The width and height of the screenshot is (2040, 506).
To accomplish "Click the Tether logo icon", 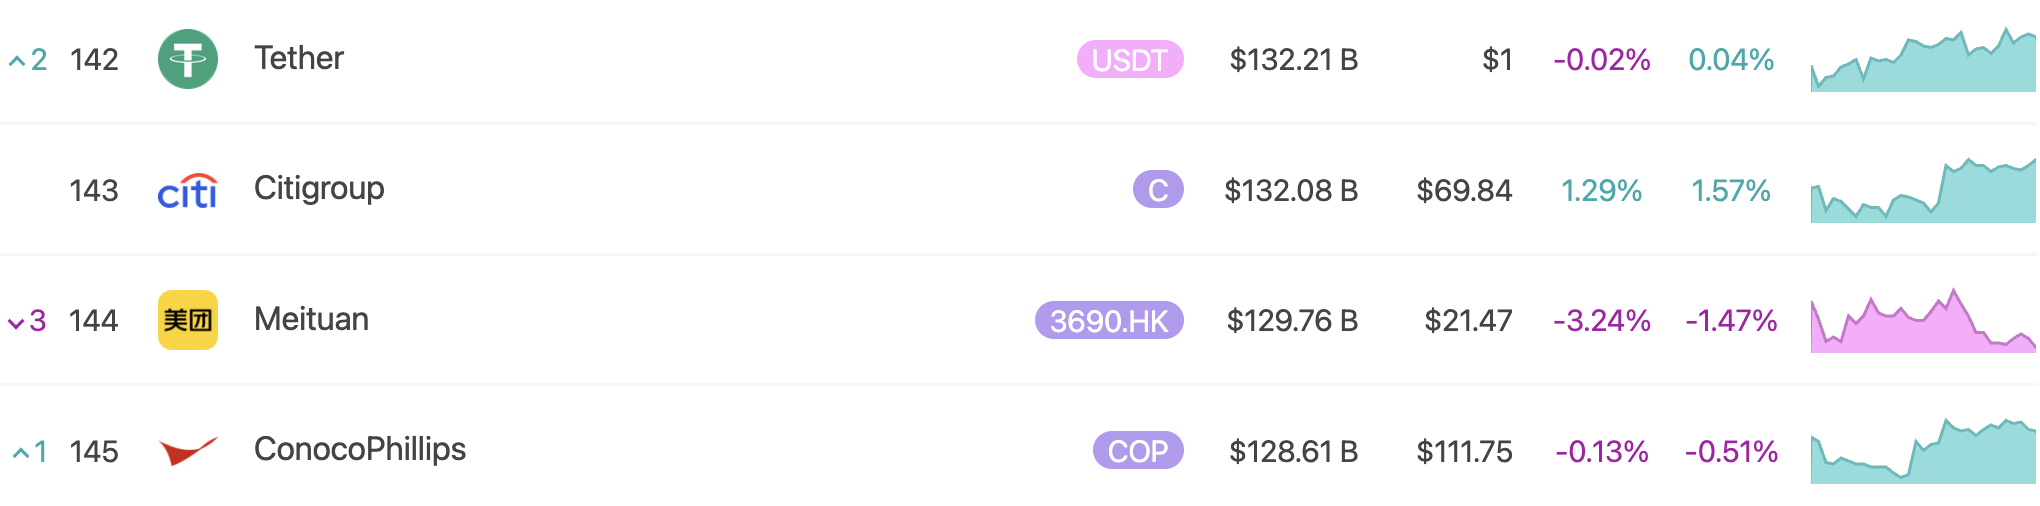I will 188,60.
